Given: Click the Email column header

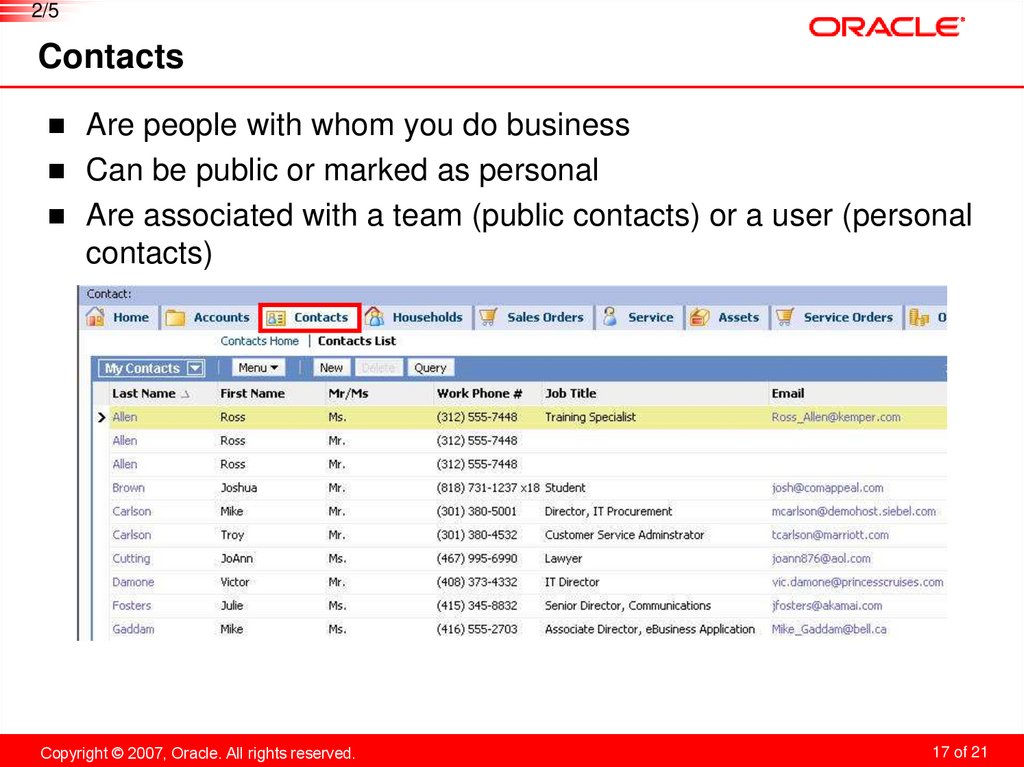Looking at the screenshot, I should [x=788, y=393].
